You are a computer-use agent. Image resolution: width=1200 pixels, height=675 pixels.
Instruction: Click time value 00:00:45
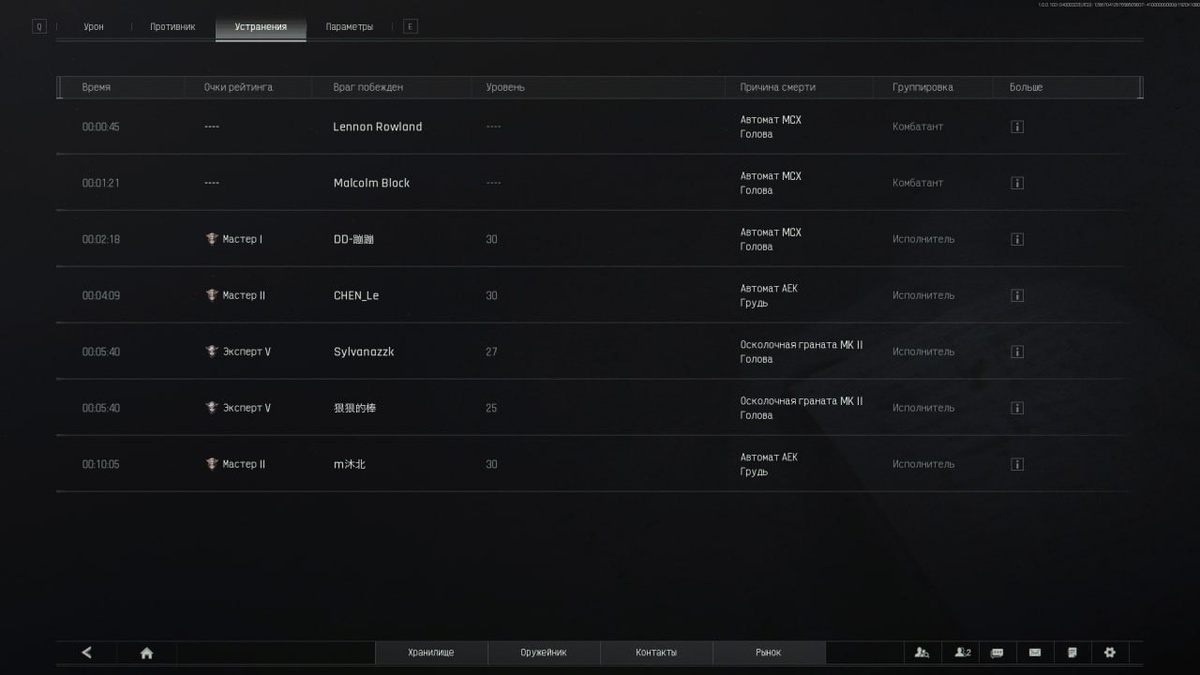pos(101,127)
